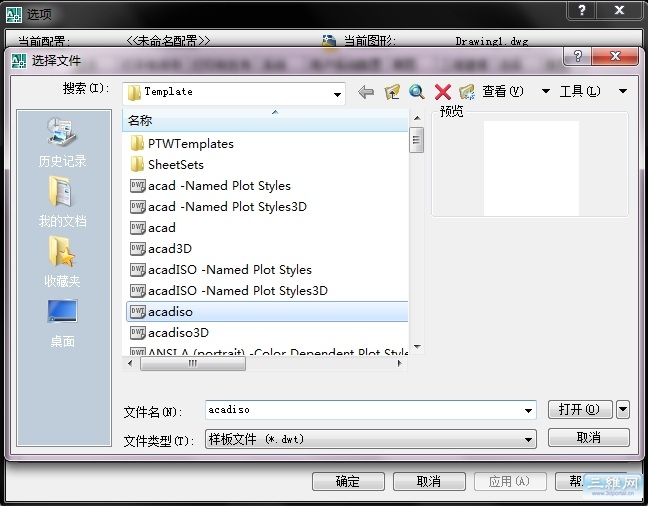Open History shortcut in sidebar
The image size is (648, 506).
click(62, 142)
